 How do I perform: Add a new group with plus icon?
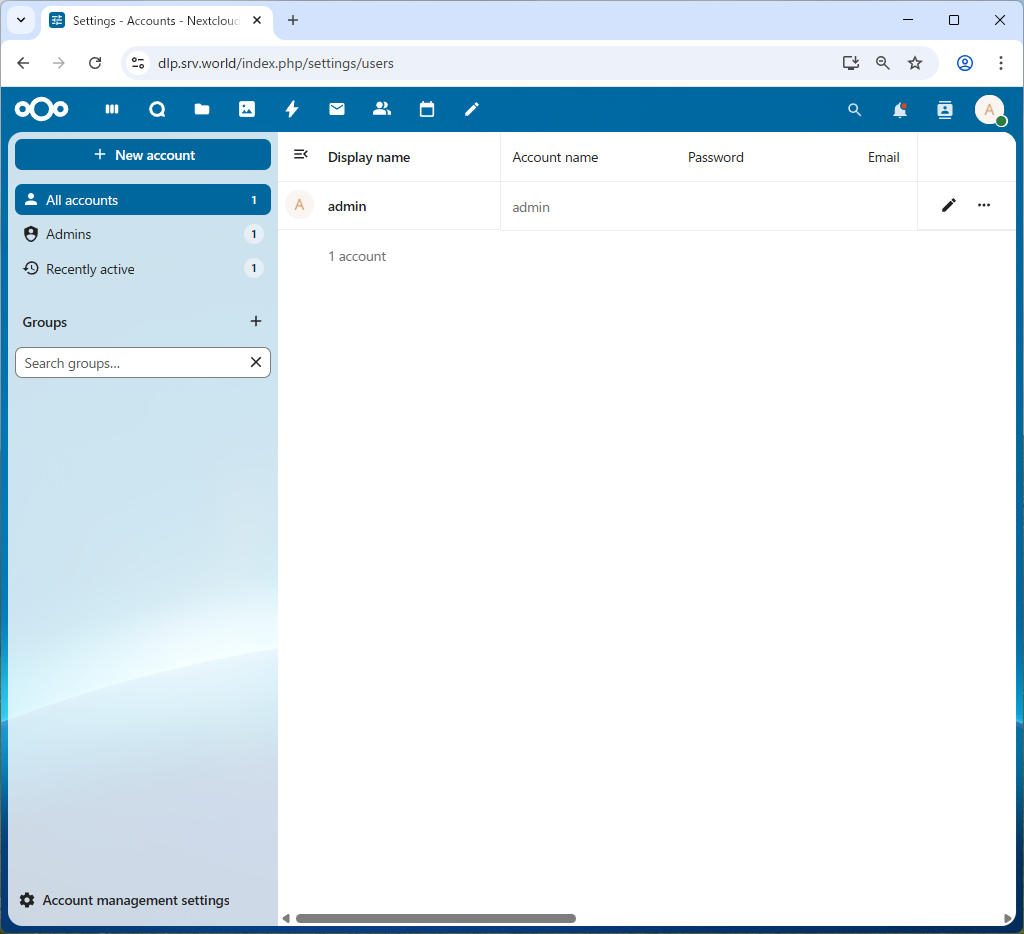click(x=256, y=321)
